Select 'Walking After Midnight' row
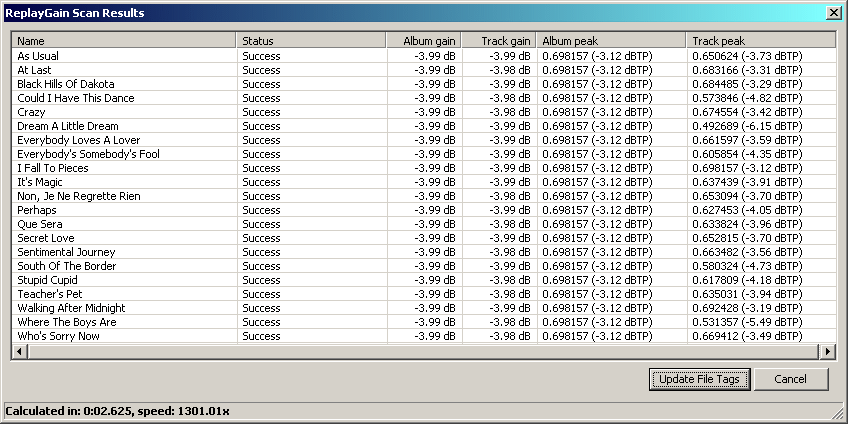The height and width of the screenshot is (424, 848). (x=423, y=308)
